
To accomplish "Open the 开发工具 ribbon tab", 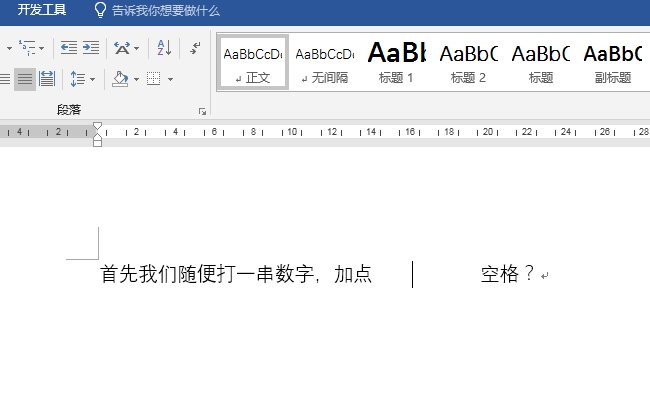I will click(41, 10).
